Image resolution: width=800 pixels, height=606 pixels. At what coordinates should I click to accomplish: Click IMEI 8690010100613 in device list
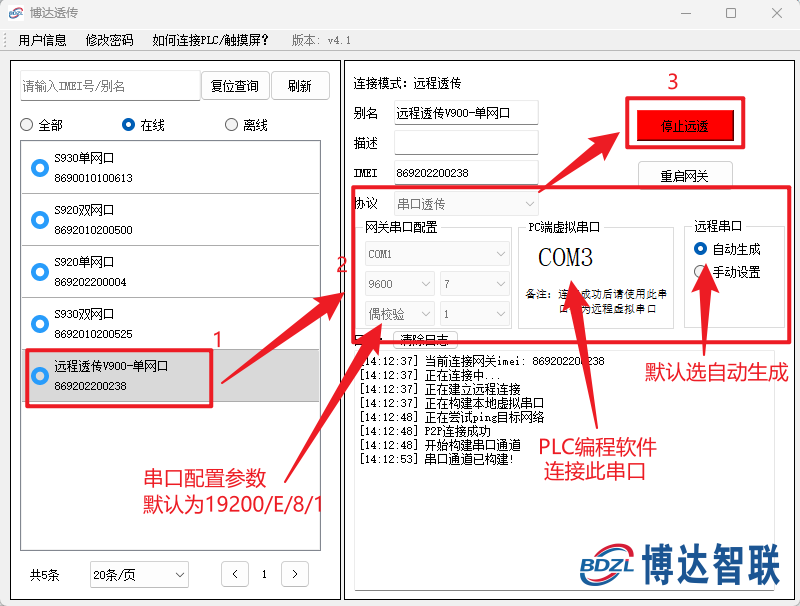click(x=93, y=178)
